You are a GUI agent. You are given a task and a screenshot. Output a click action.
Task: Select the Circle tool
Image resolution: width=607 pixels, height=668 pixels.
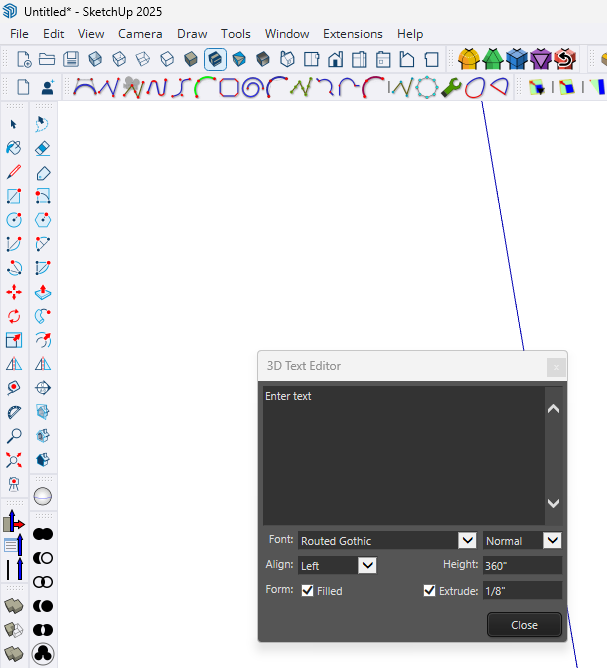click(x=14, y=220)
